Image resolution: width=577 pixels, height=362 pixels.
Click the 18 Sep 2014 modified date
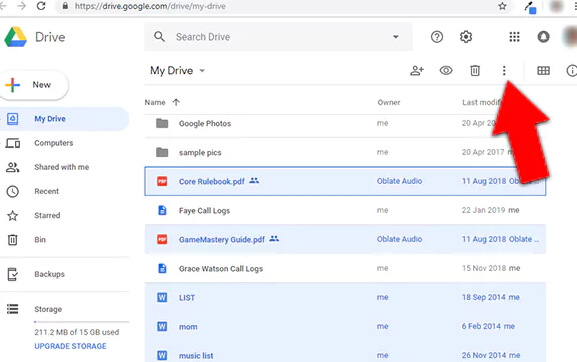pyautogui.click(x=484, y=297)
